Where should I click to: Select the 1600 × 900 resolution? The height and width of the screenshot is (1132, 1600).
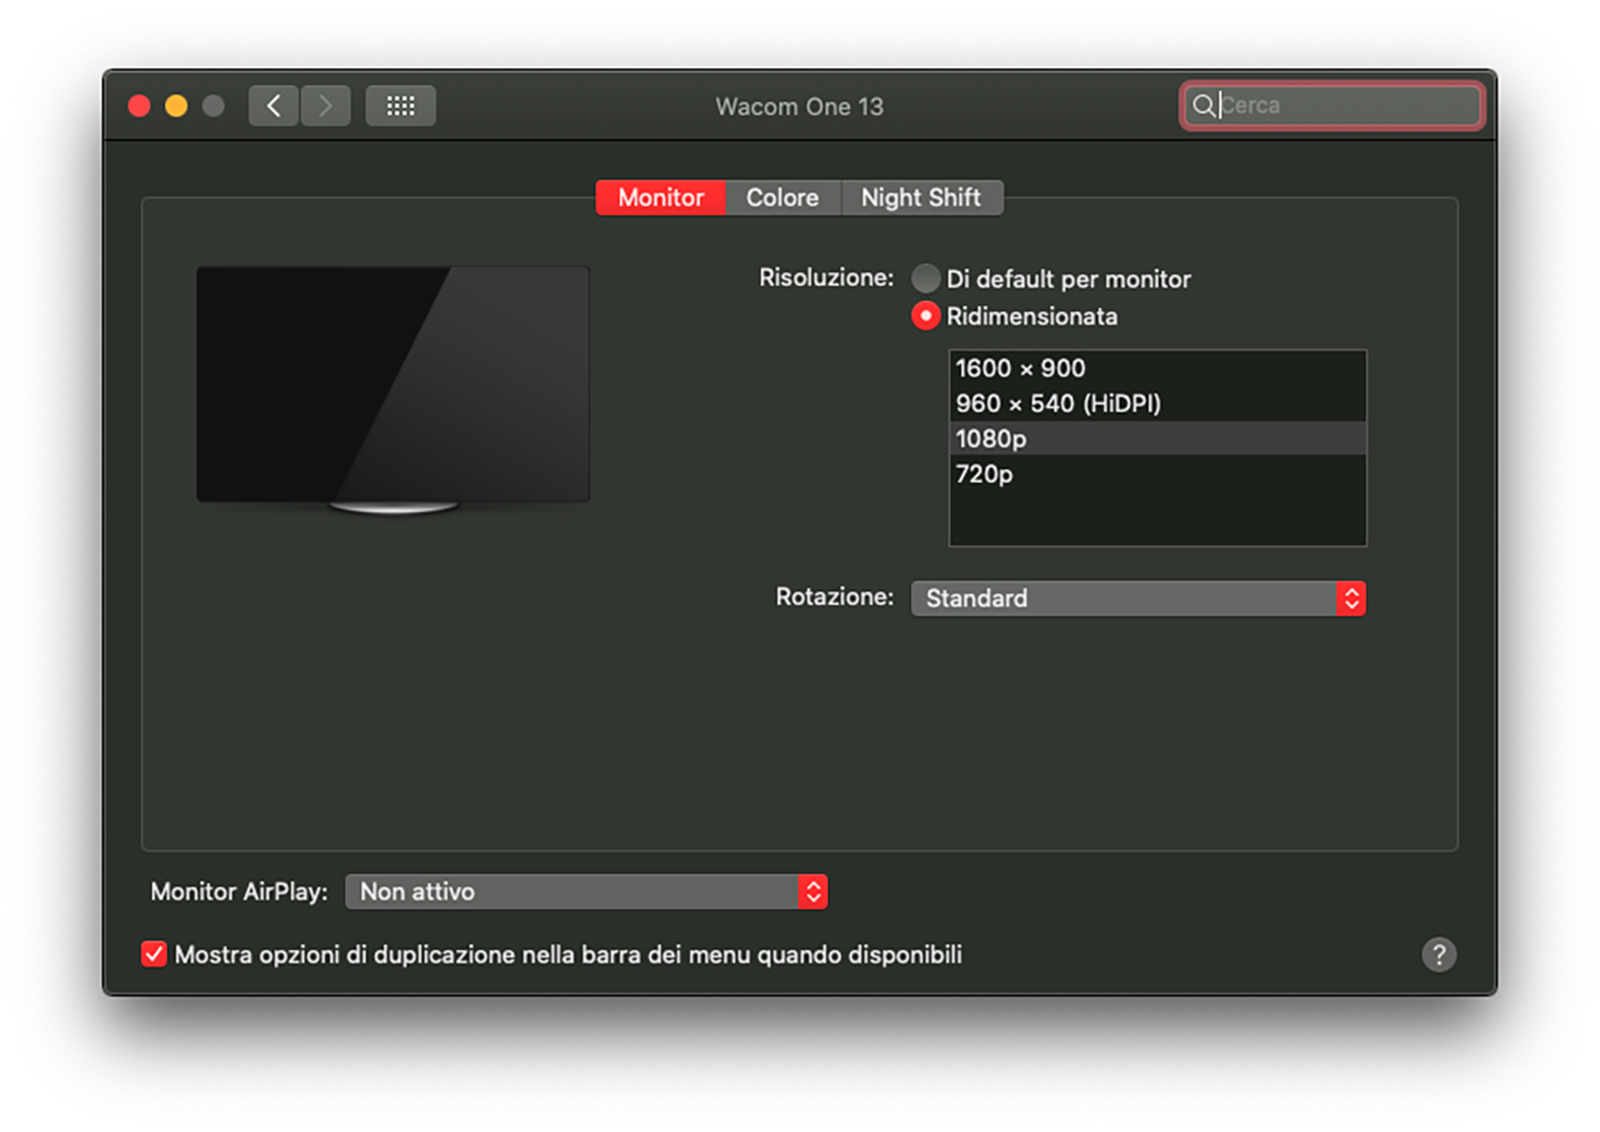[1157, 368]
